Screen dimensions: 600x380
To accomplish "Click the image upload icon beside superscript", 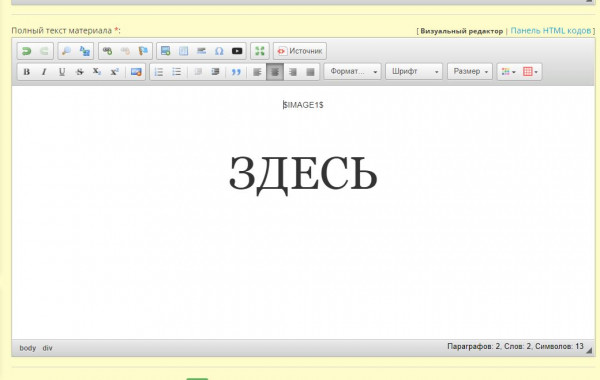I will coord(136,72).
